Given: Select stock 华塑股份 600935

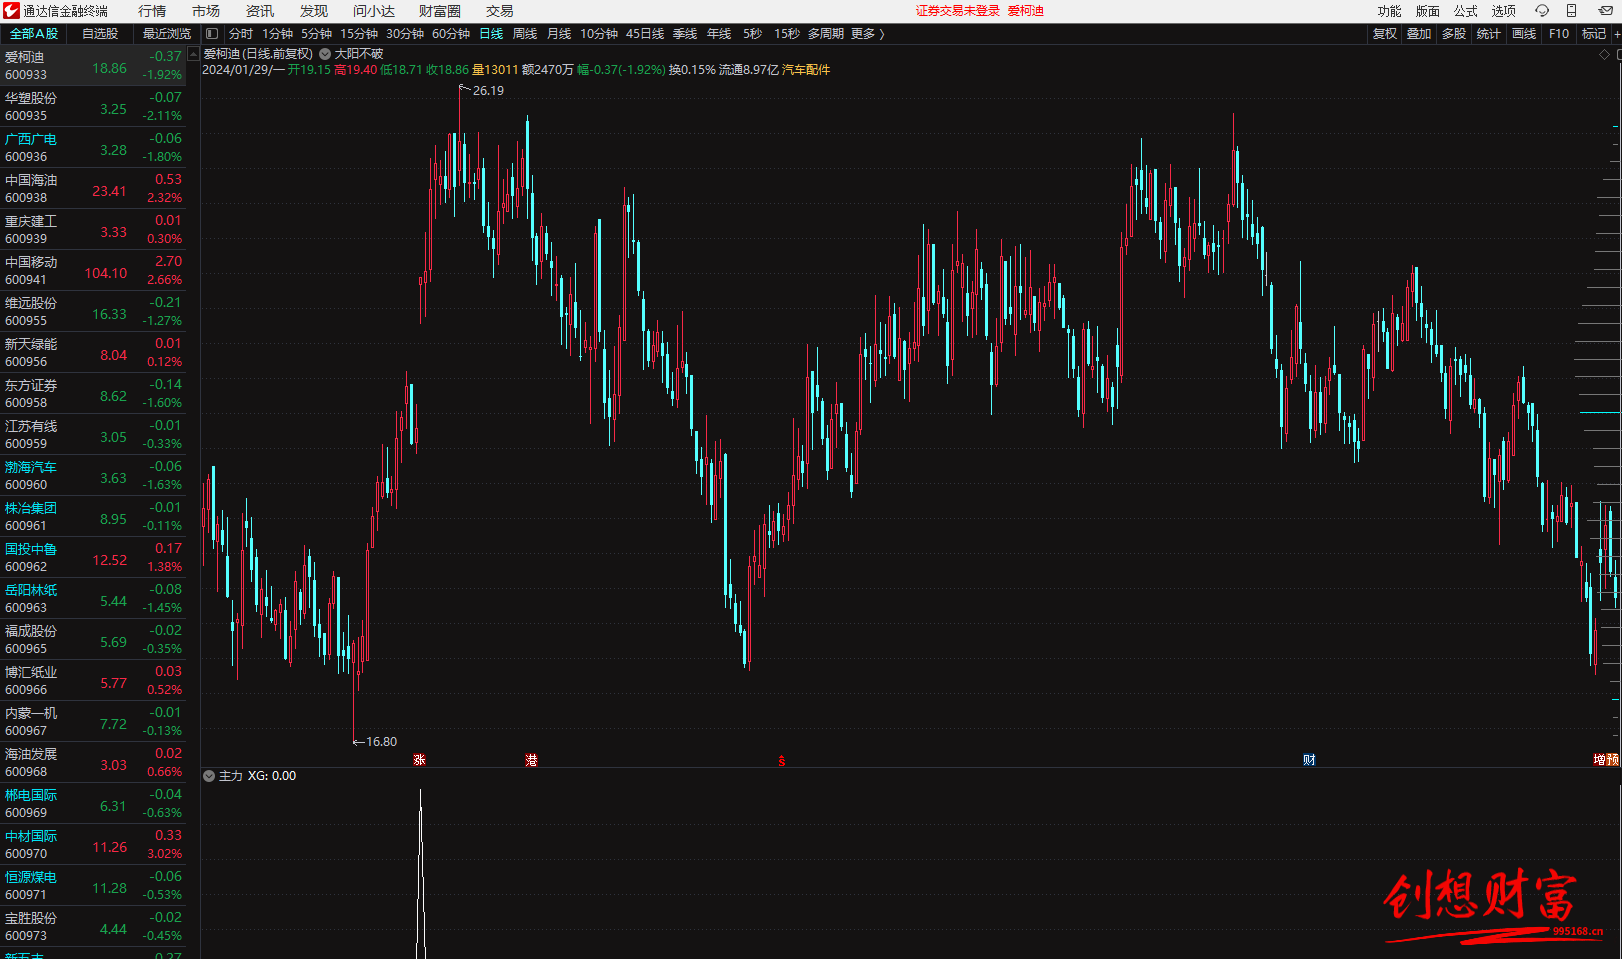Looking at the screenshot, I should (x=93, y=106).
